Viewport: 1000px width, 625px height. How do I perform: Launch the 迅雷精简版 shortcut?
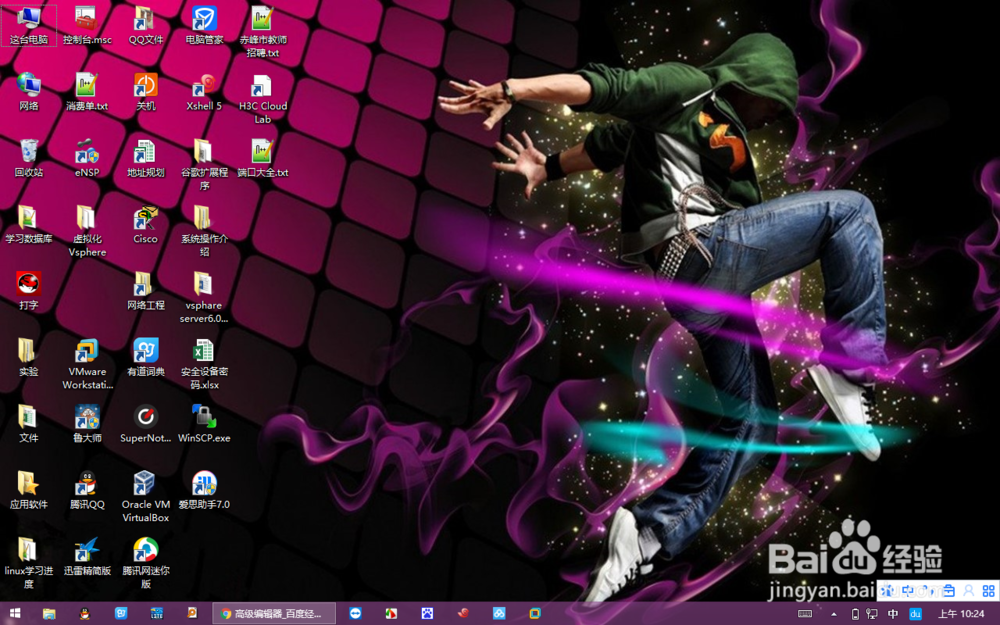click(x=87, y=556)
